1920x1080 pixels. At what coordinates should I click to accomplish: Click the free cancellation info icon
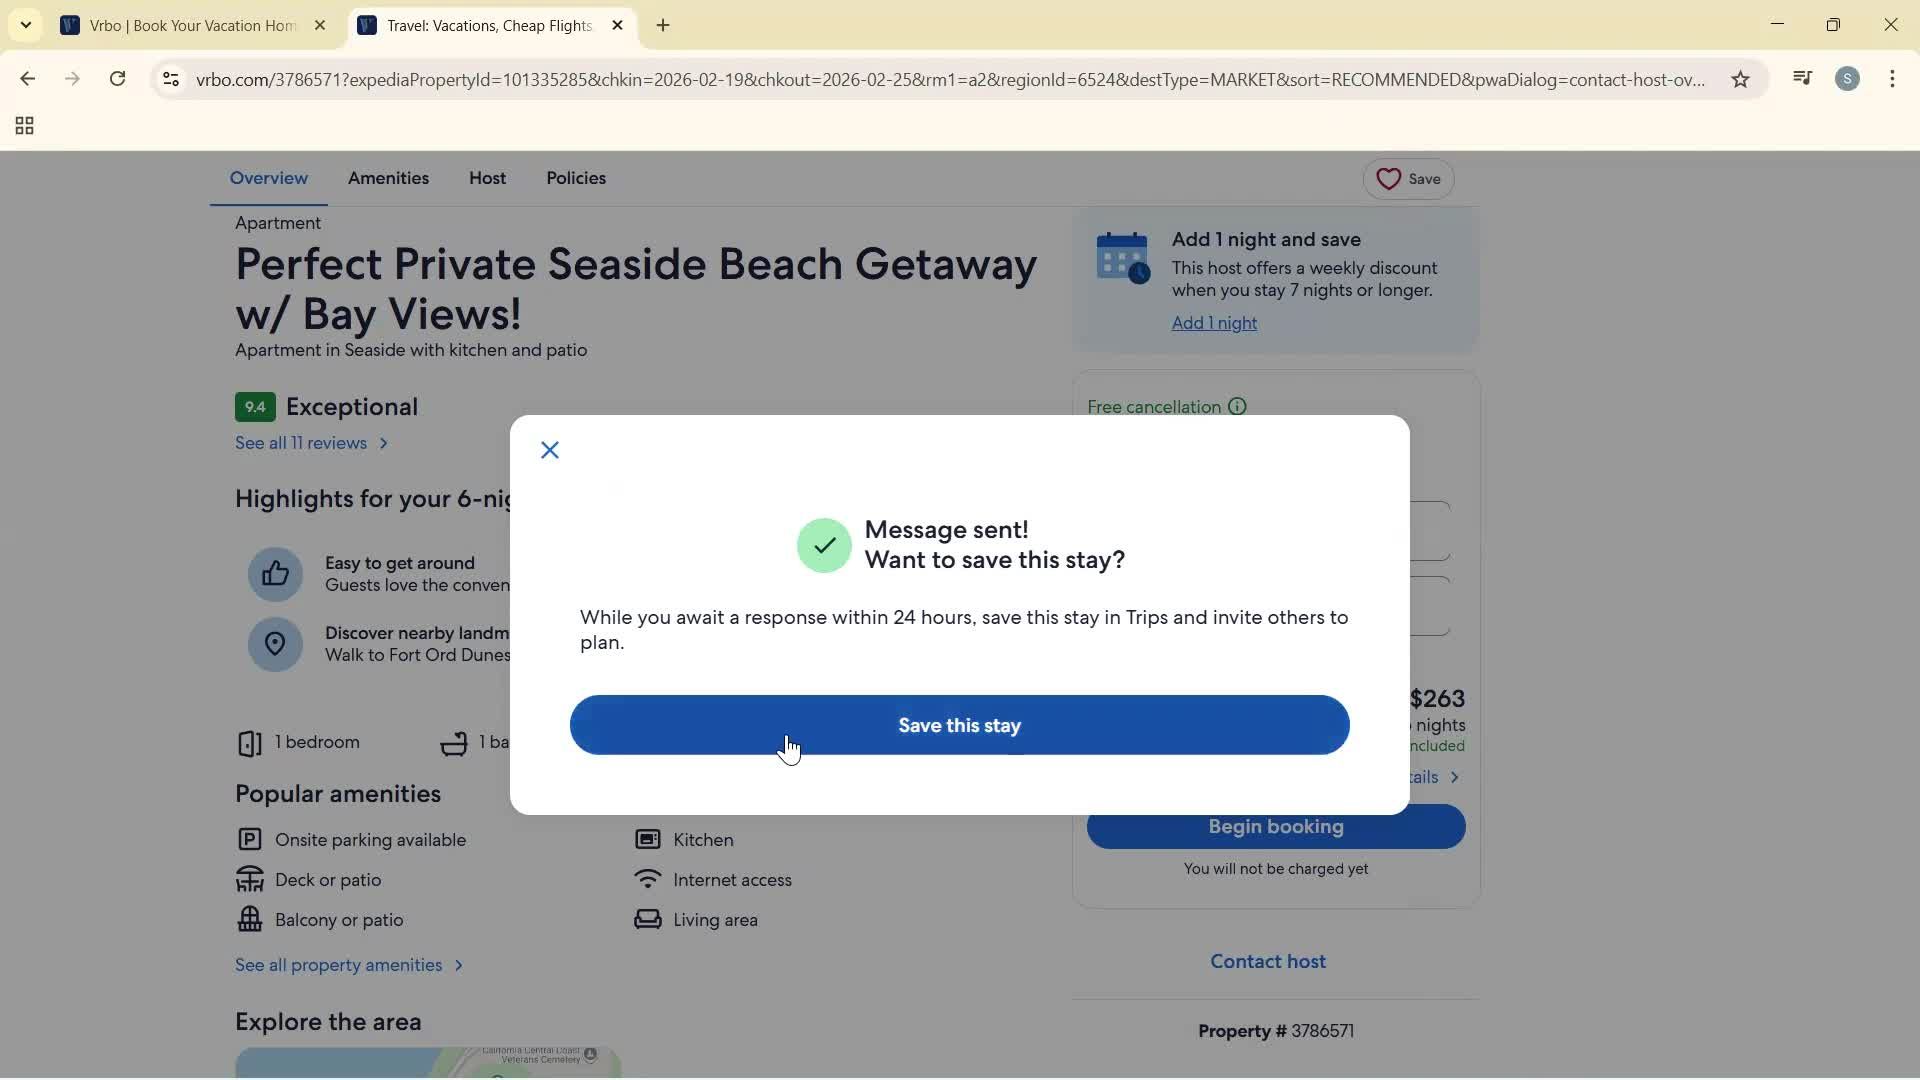tap(1237, 407)
